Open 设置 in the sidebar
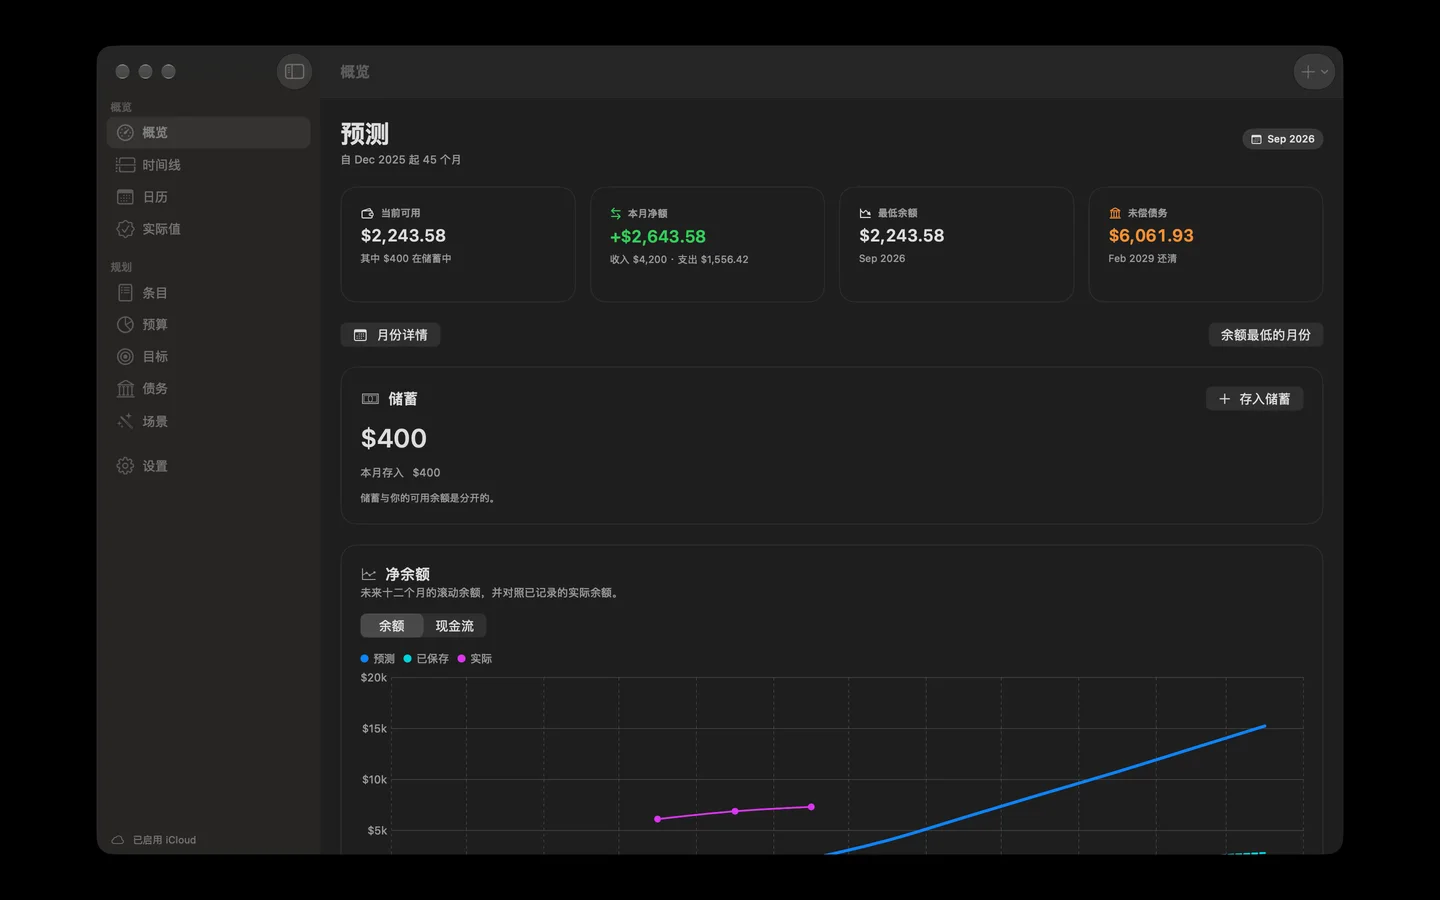Image resolution: width=1440 pixels, height=900 pixels. tap(208, 466)
